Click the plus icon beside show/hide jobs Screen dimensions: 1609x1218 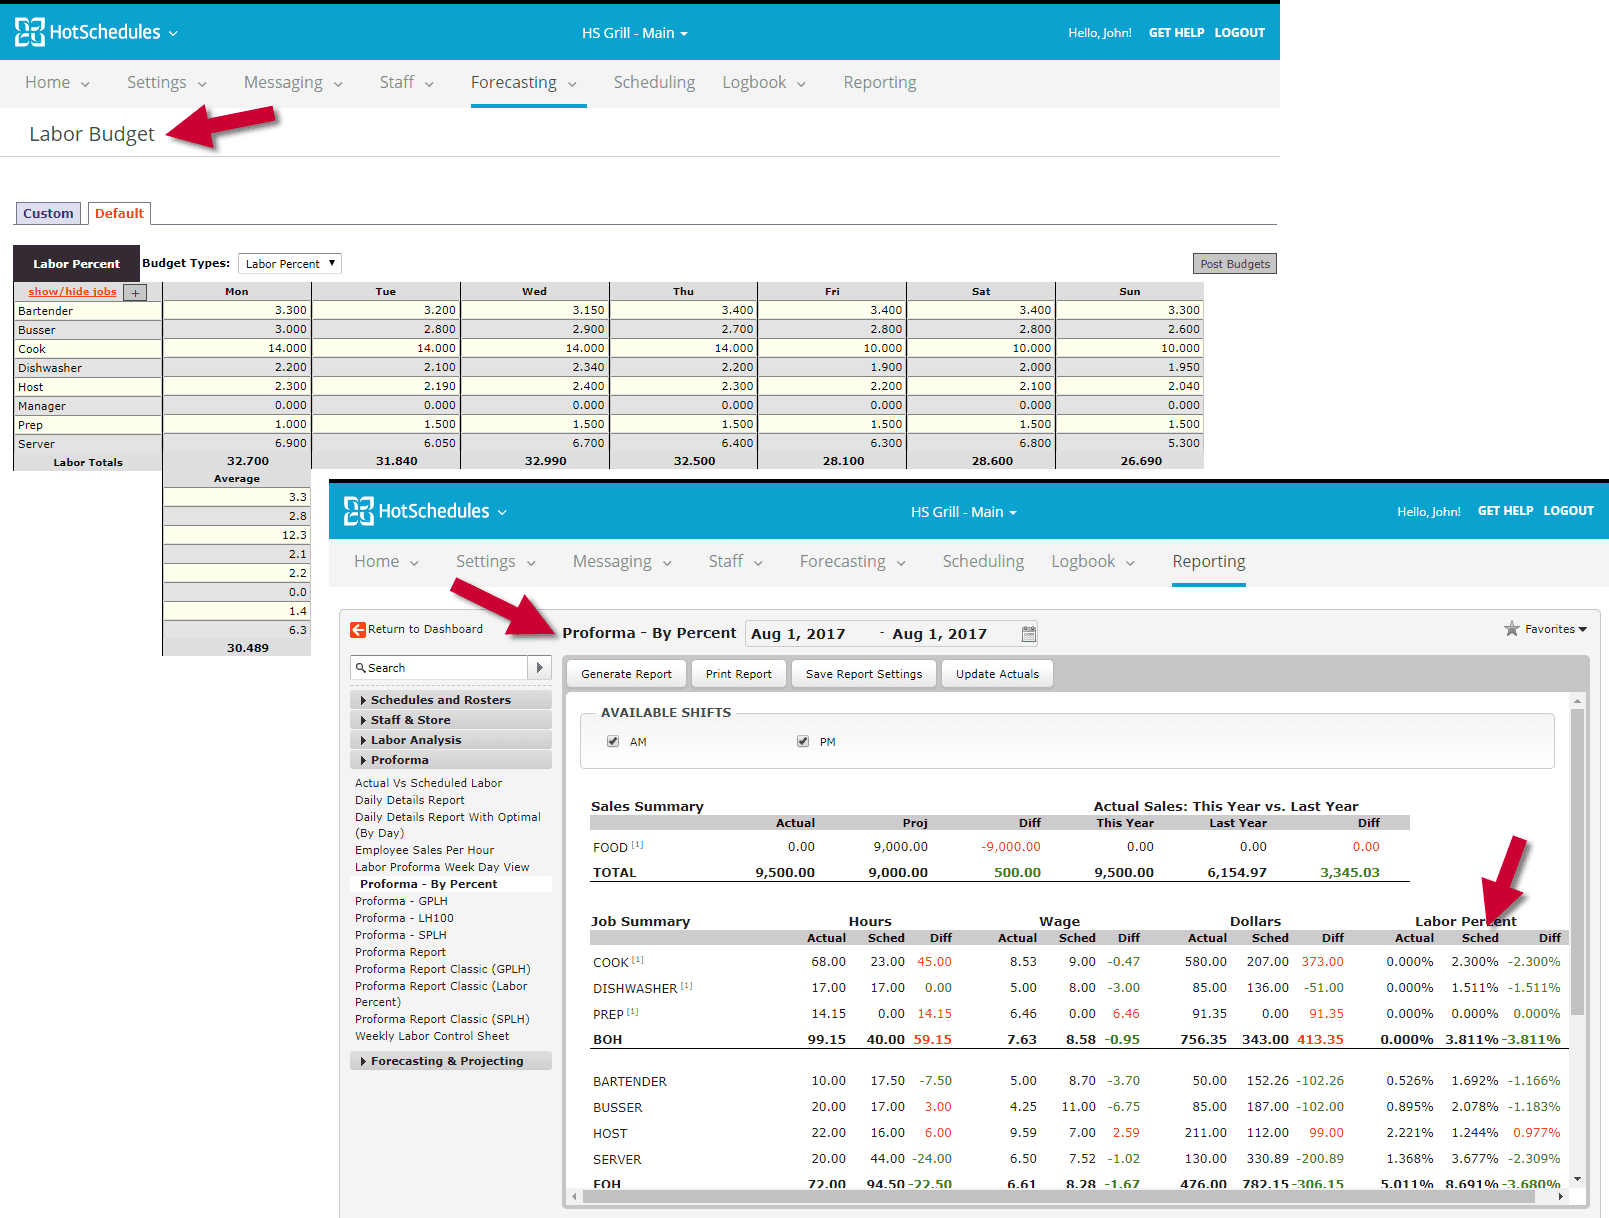[x=135, y=293]
